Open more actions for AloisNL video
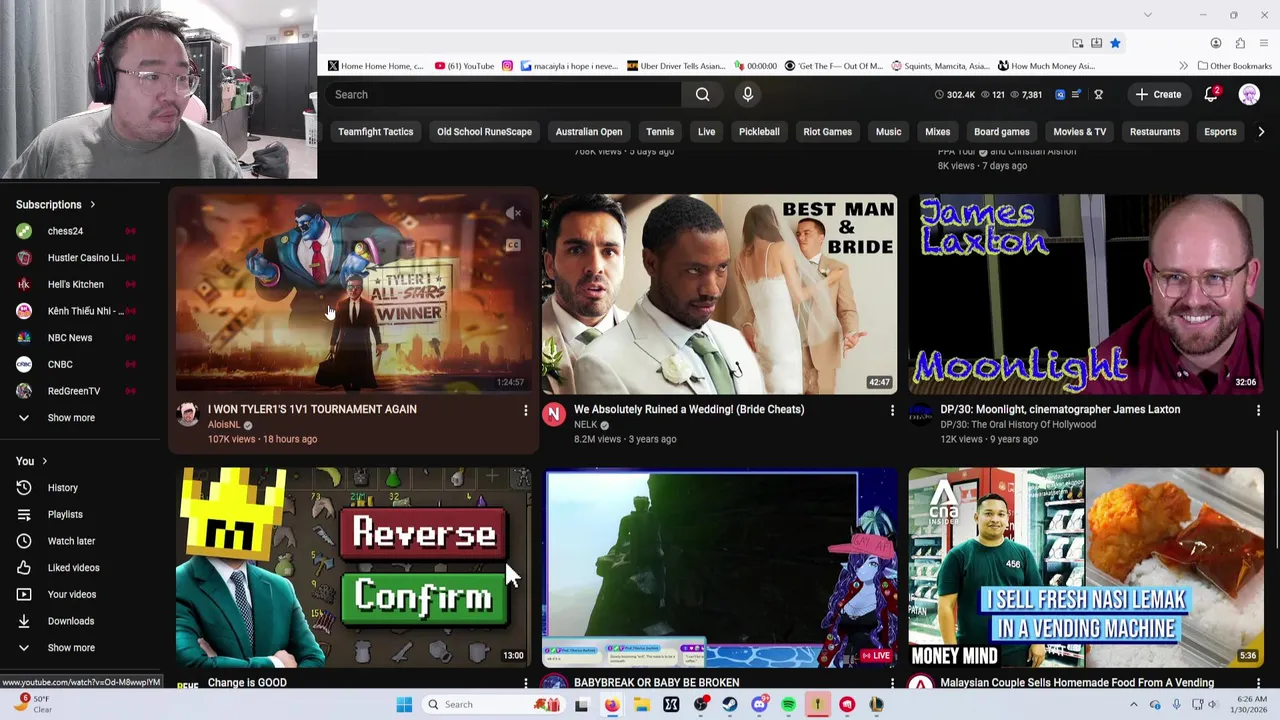The image size is (1280, 720). pos(525,410)
